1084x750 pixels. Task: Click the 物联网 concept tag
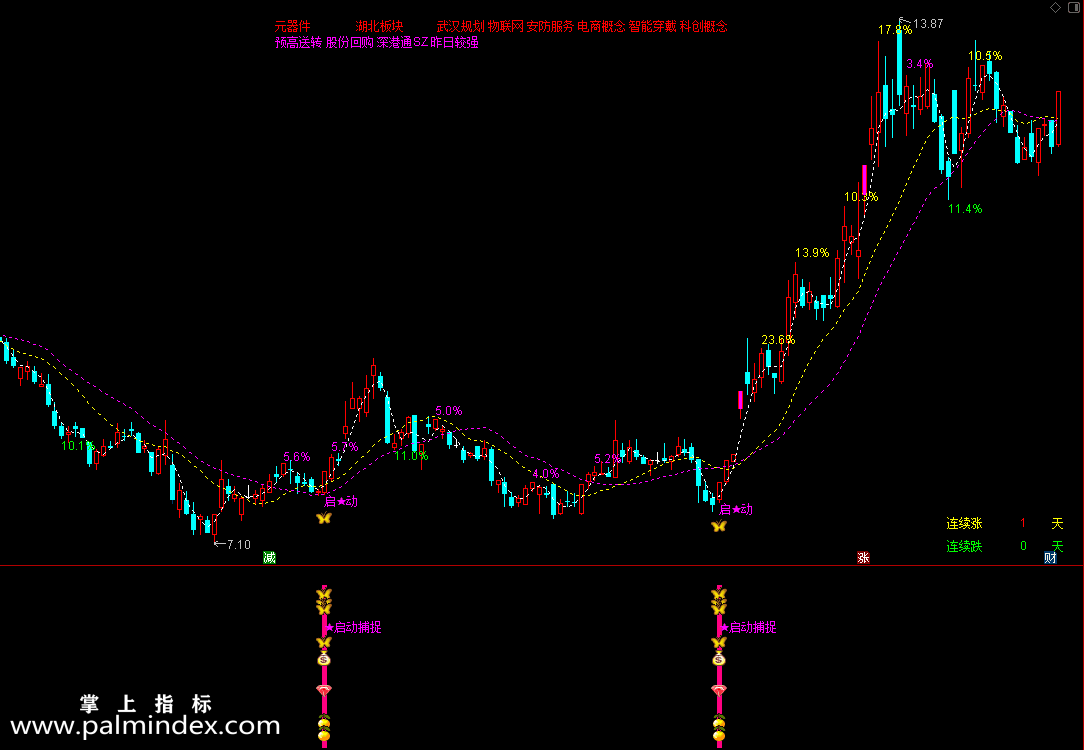[x=506, y=26]
